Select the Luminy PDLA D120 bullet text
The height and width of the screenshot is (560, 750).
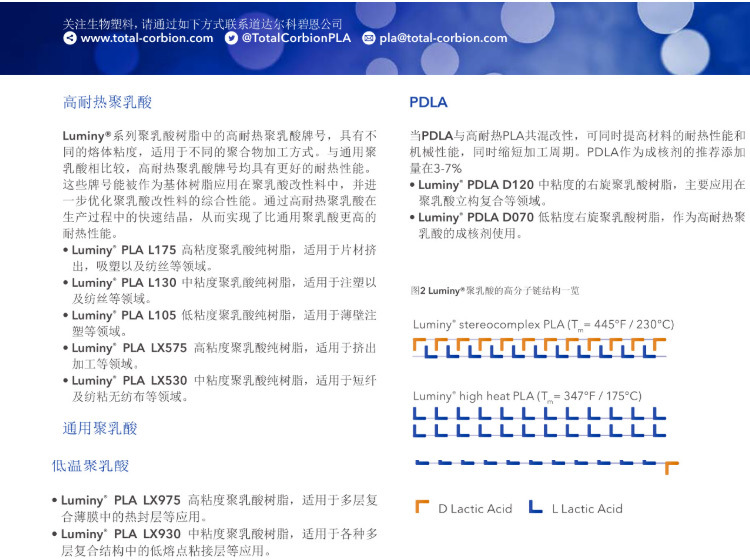point(577,192)
